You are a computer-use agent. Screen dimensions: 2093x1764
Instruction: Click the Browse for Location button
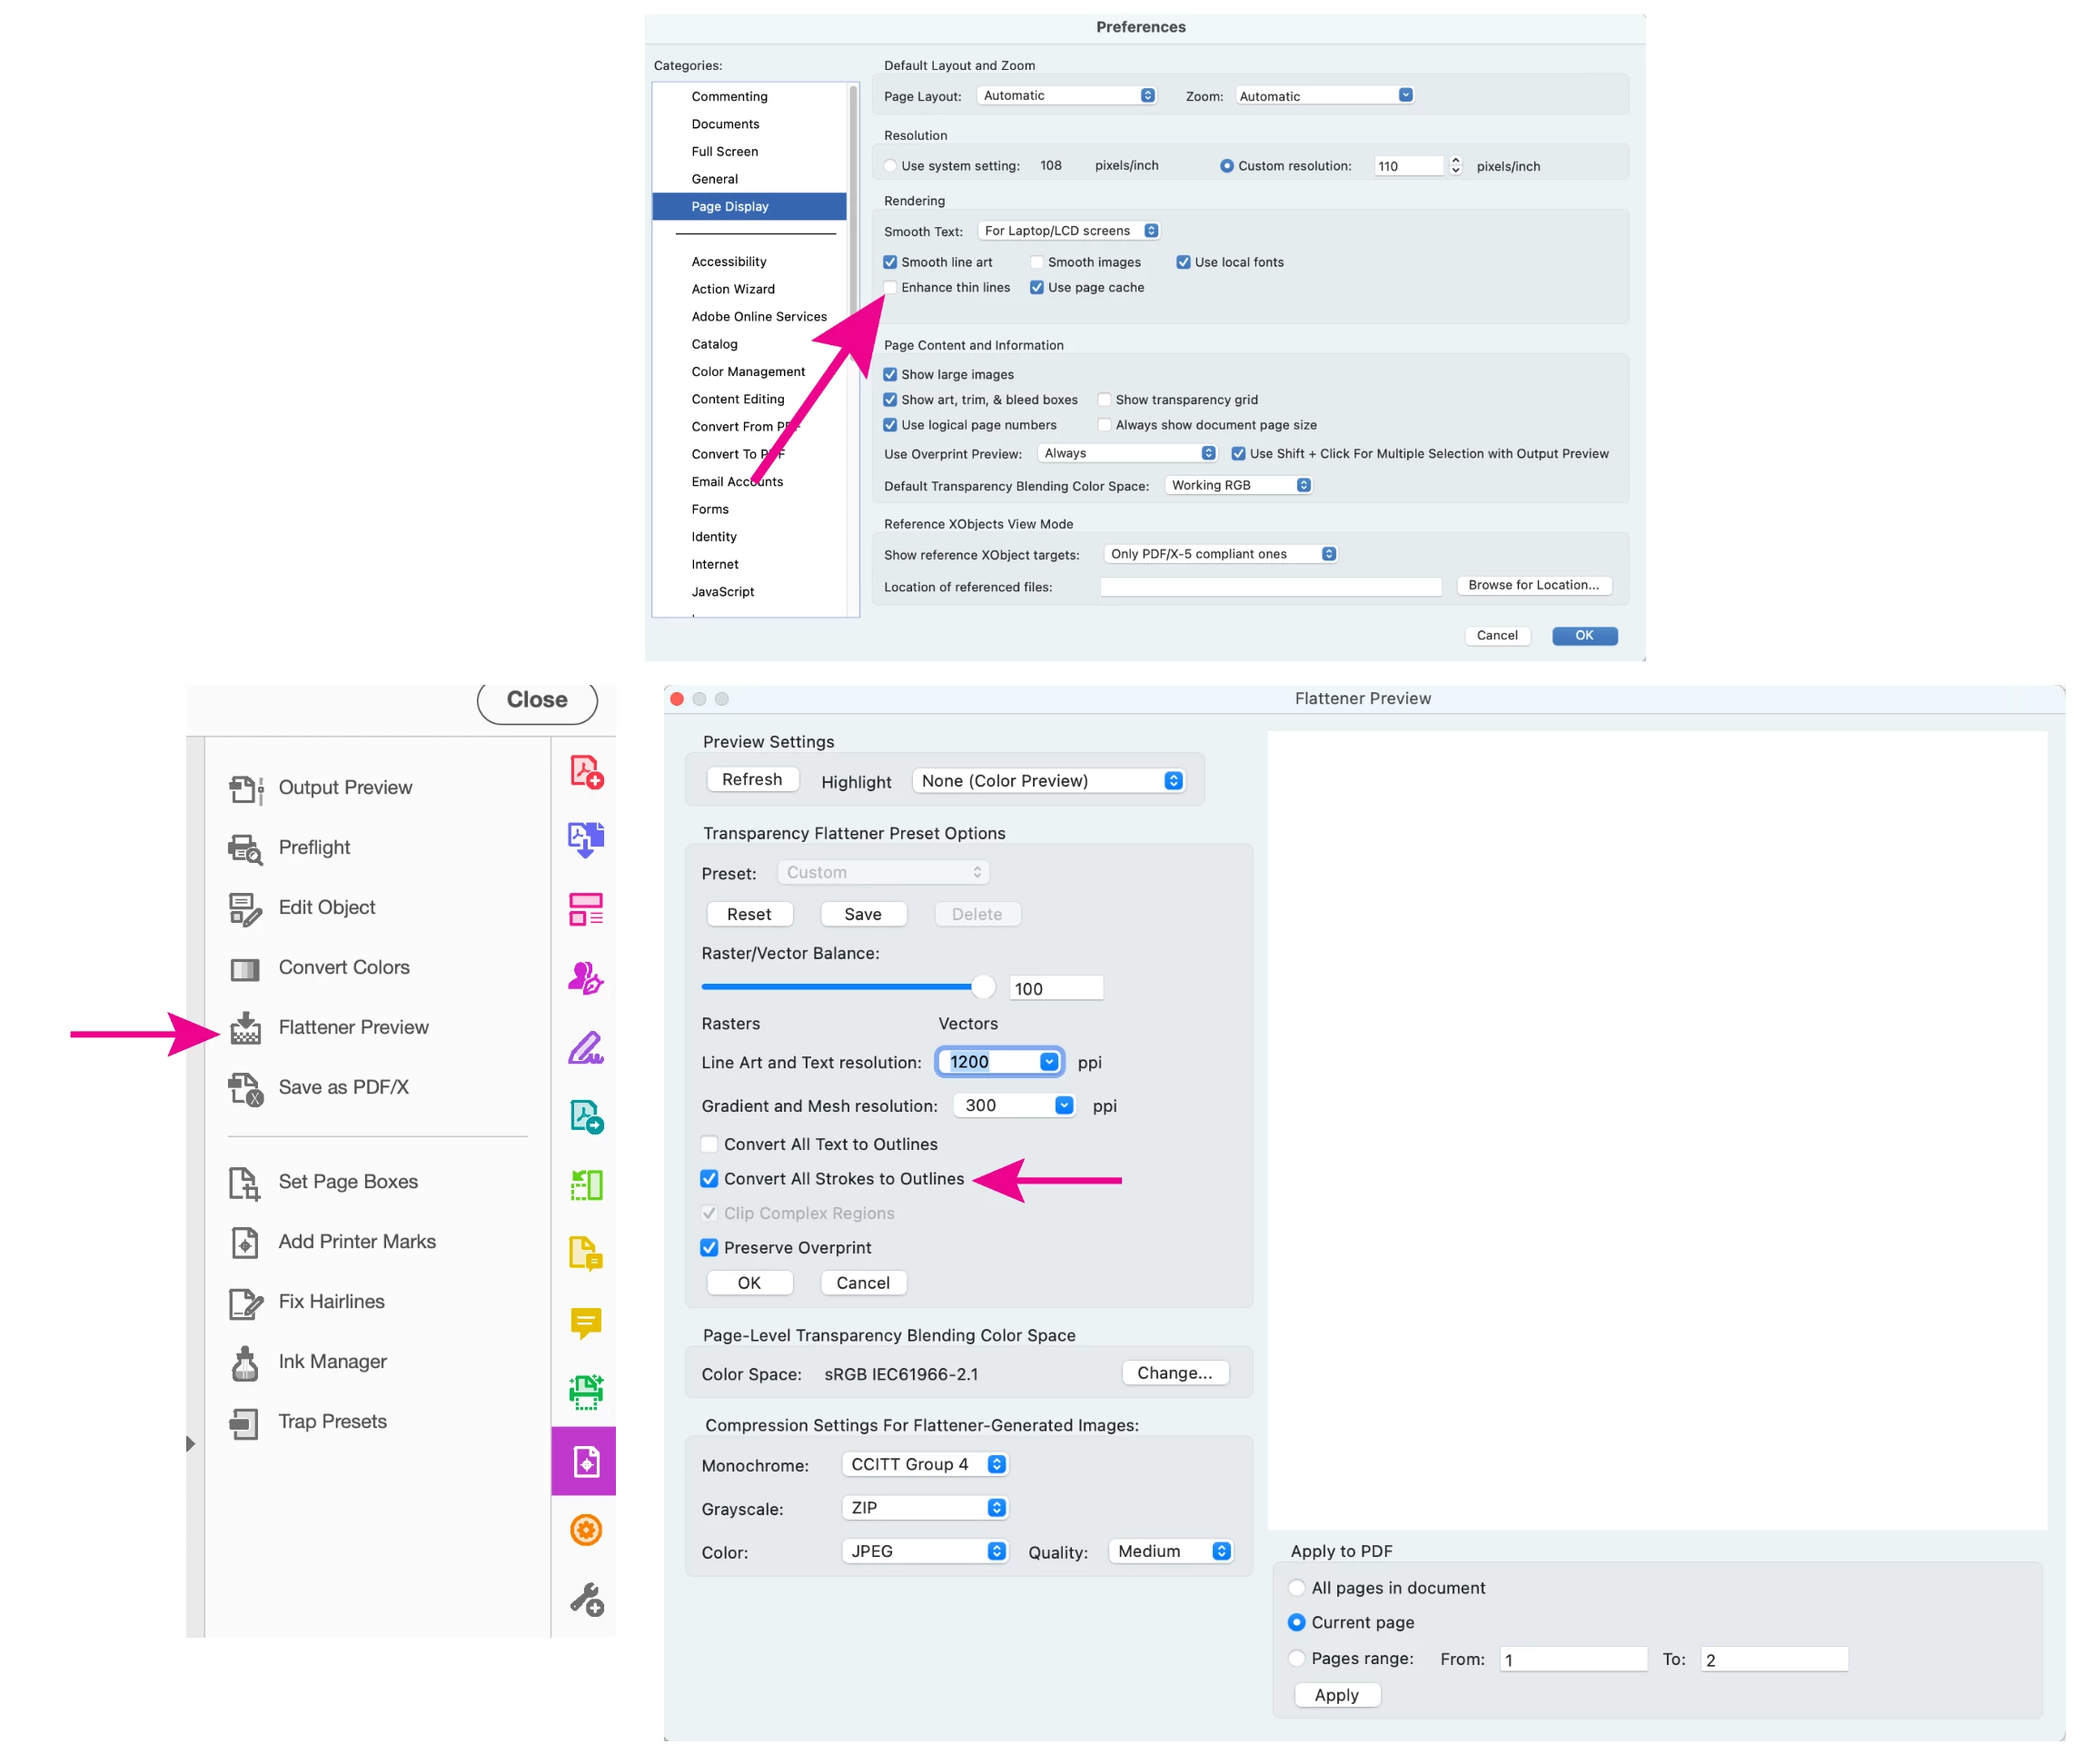pos(1533,586)
